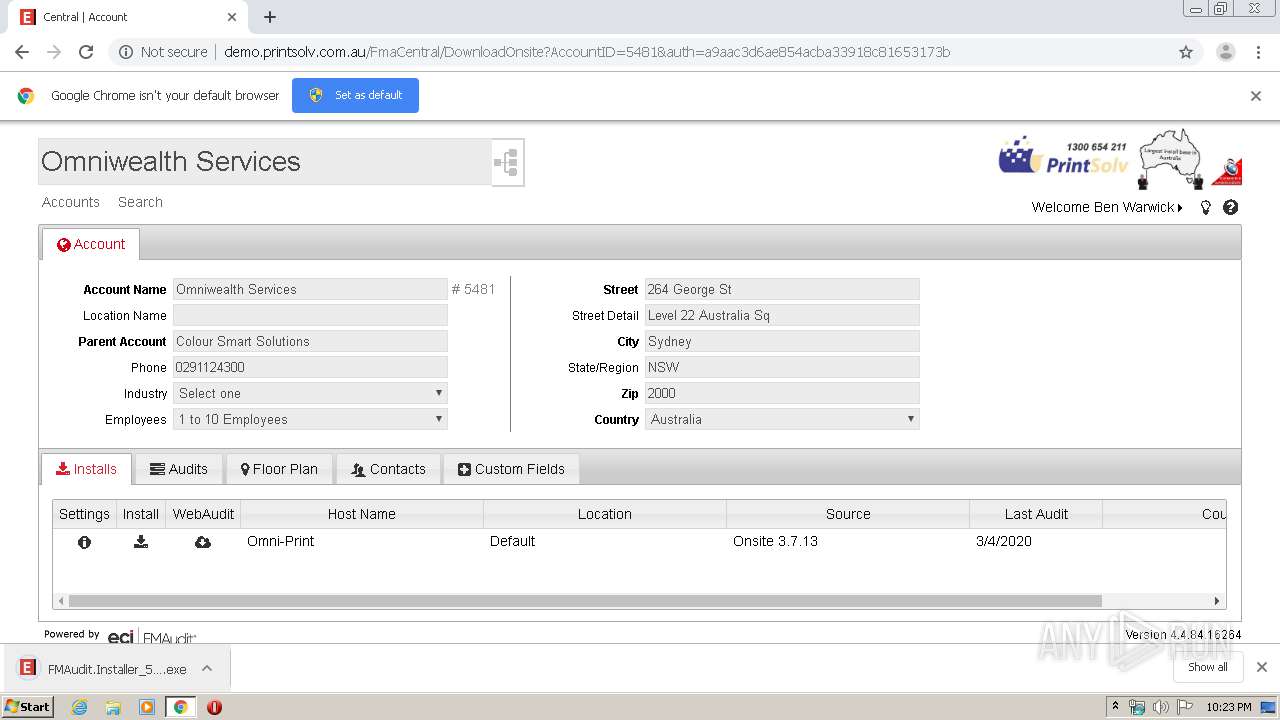Download the Omni-Print install package
This screenshot has width=1280, height=720.
[x=141, y=542]
